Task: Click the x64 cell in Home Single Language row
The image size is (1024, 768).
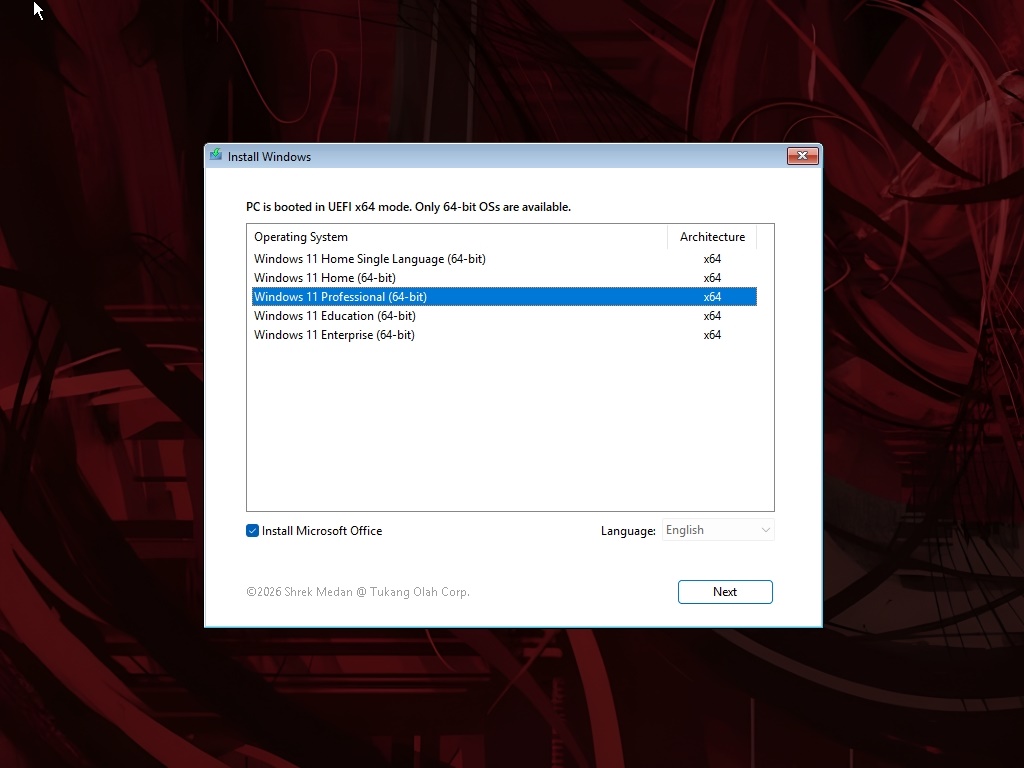Action: coord(712,259)
